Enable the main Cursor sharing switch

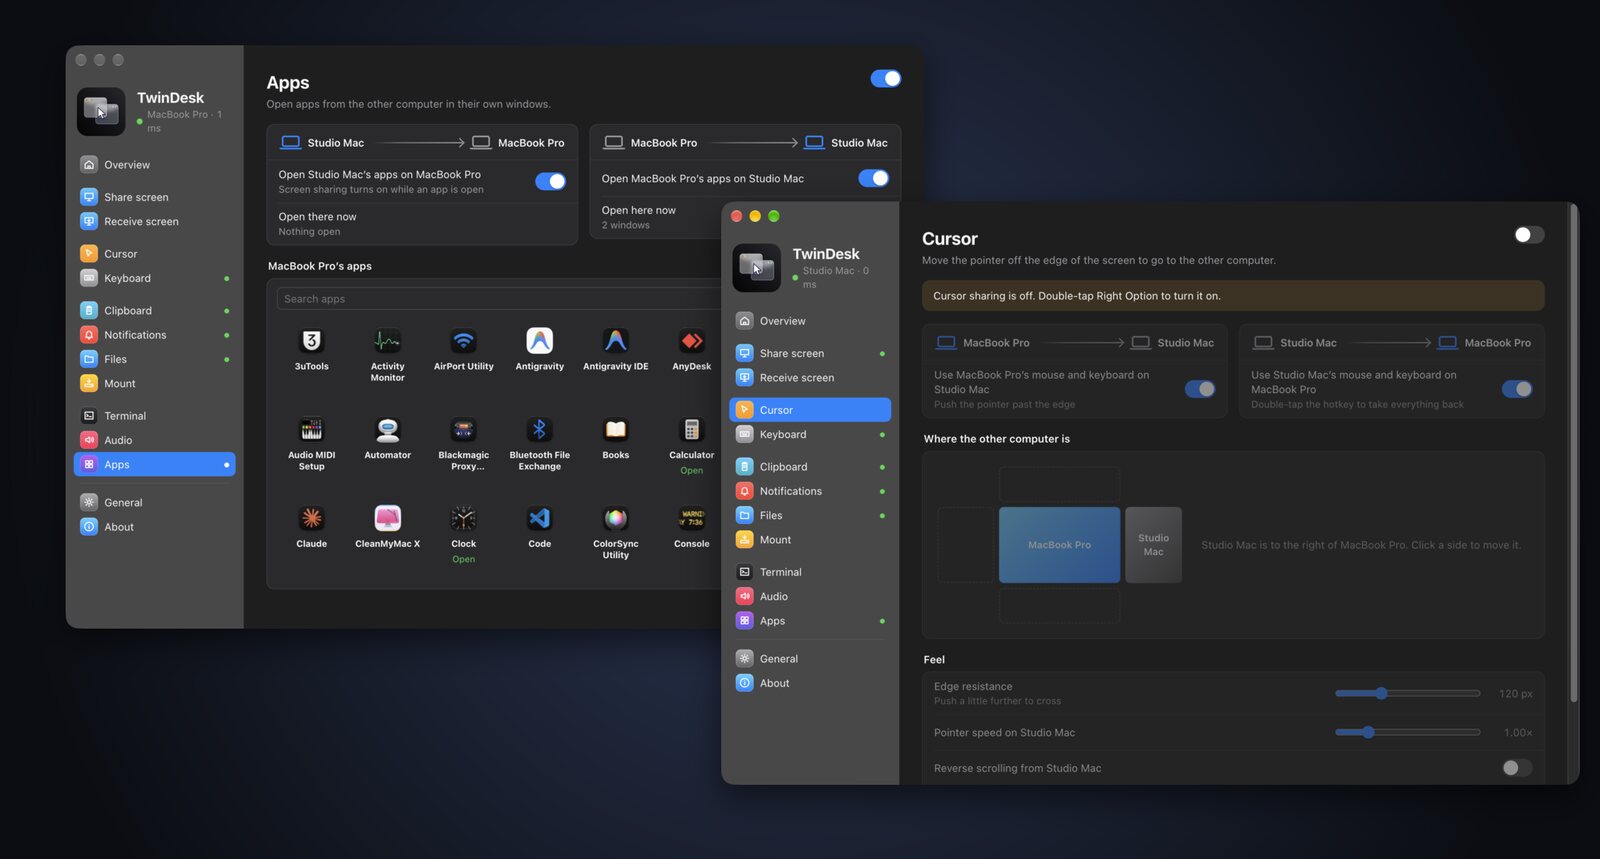(1529, 235)
